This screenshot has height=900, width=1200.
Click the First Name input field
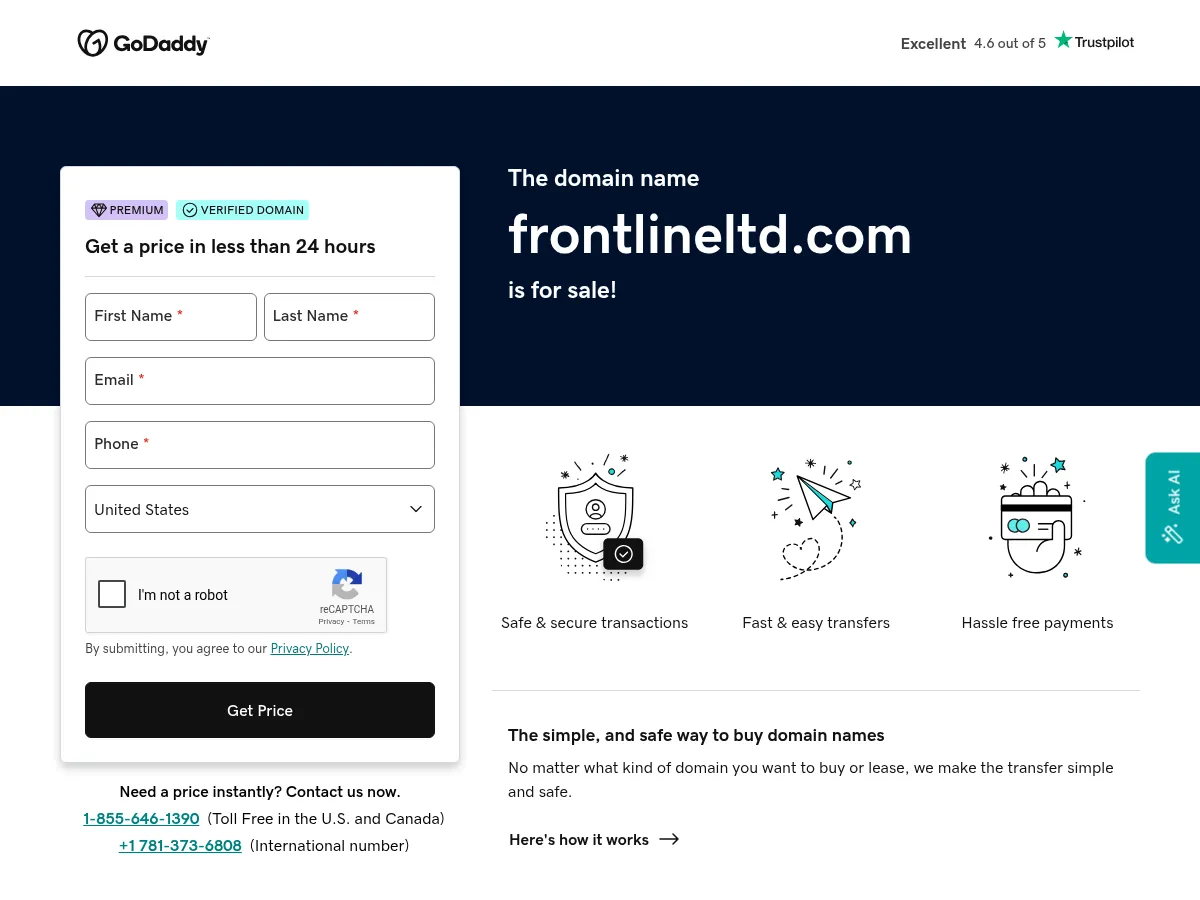click(171, 317)
